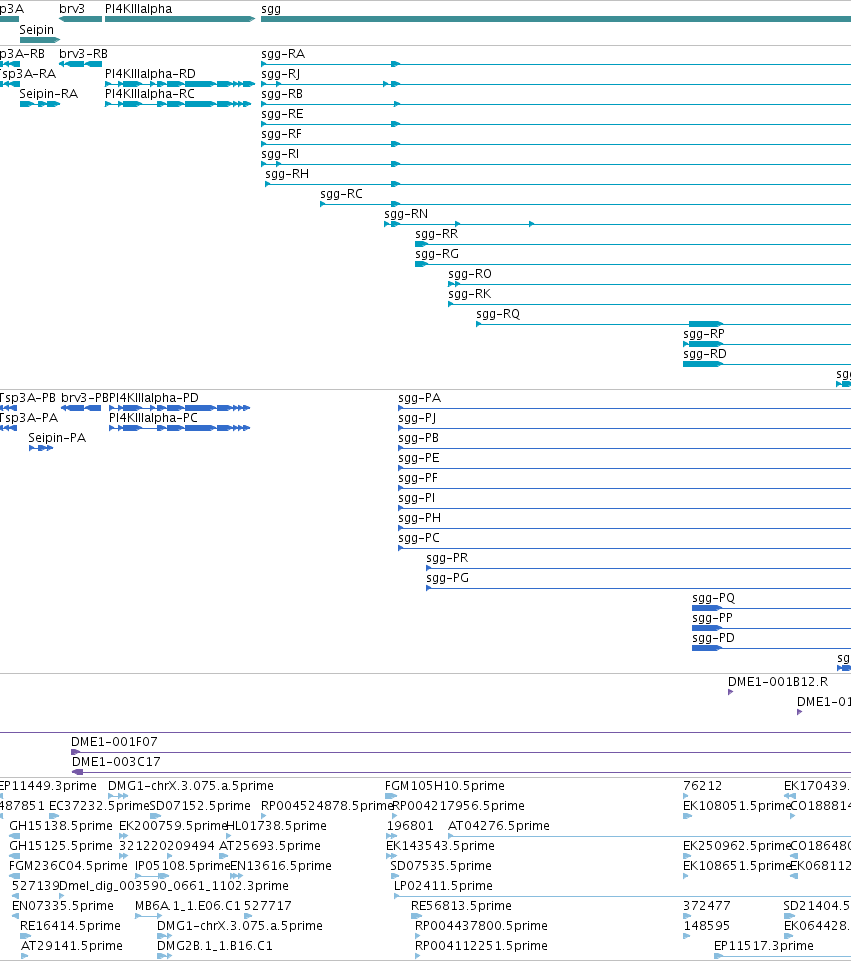Select EST AT04276.5prime
The height and width of the screenshot is (961, 851).
[x=649, y=836]
